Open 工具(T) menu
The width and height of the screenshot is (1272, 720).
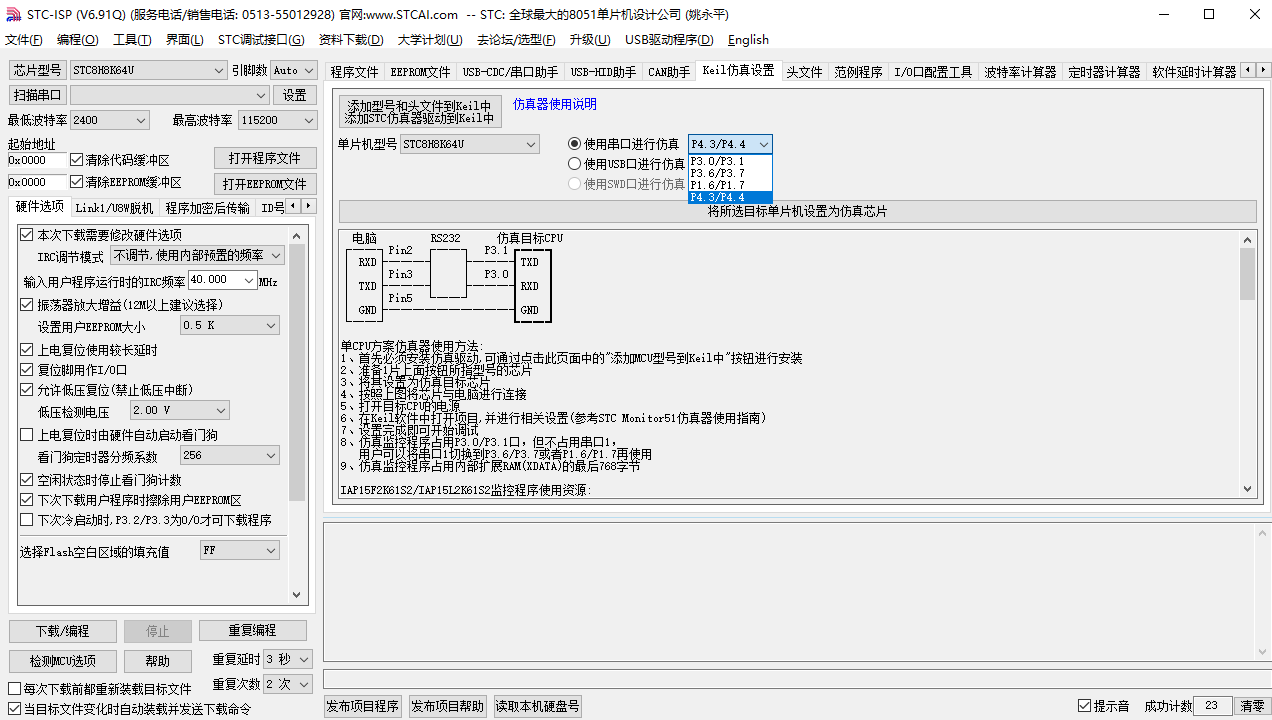[132, 40]
